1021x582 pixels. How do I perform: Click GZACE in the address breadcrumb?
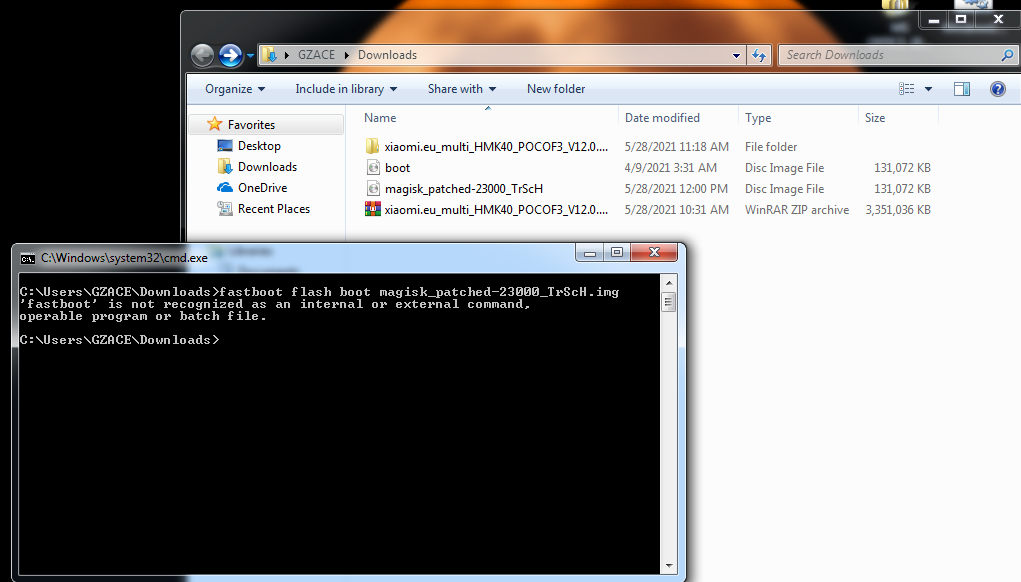316,55
